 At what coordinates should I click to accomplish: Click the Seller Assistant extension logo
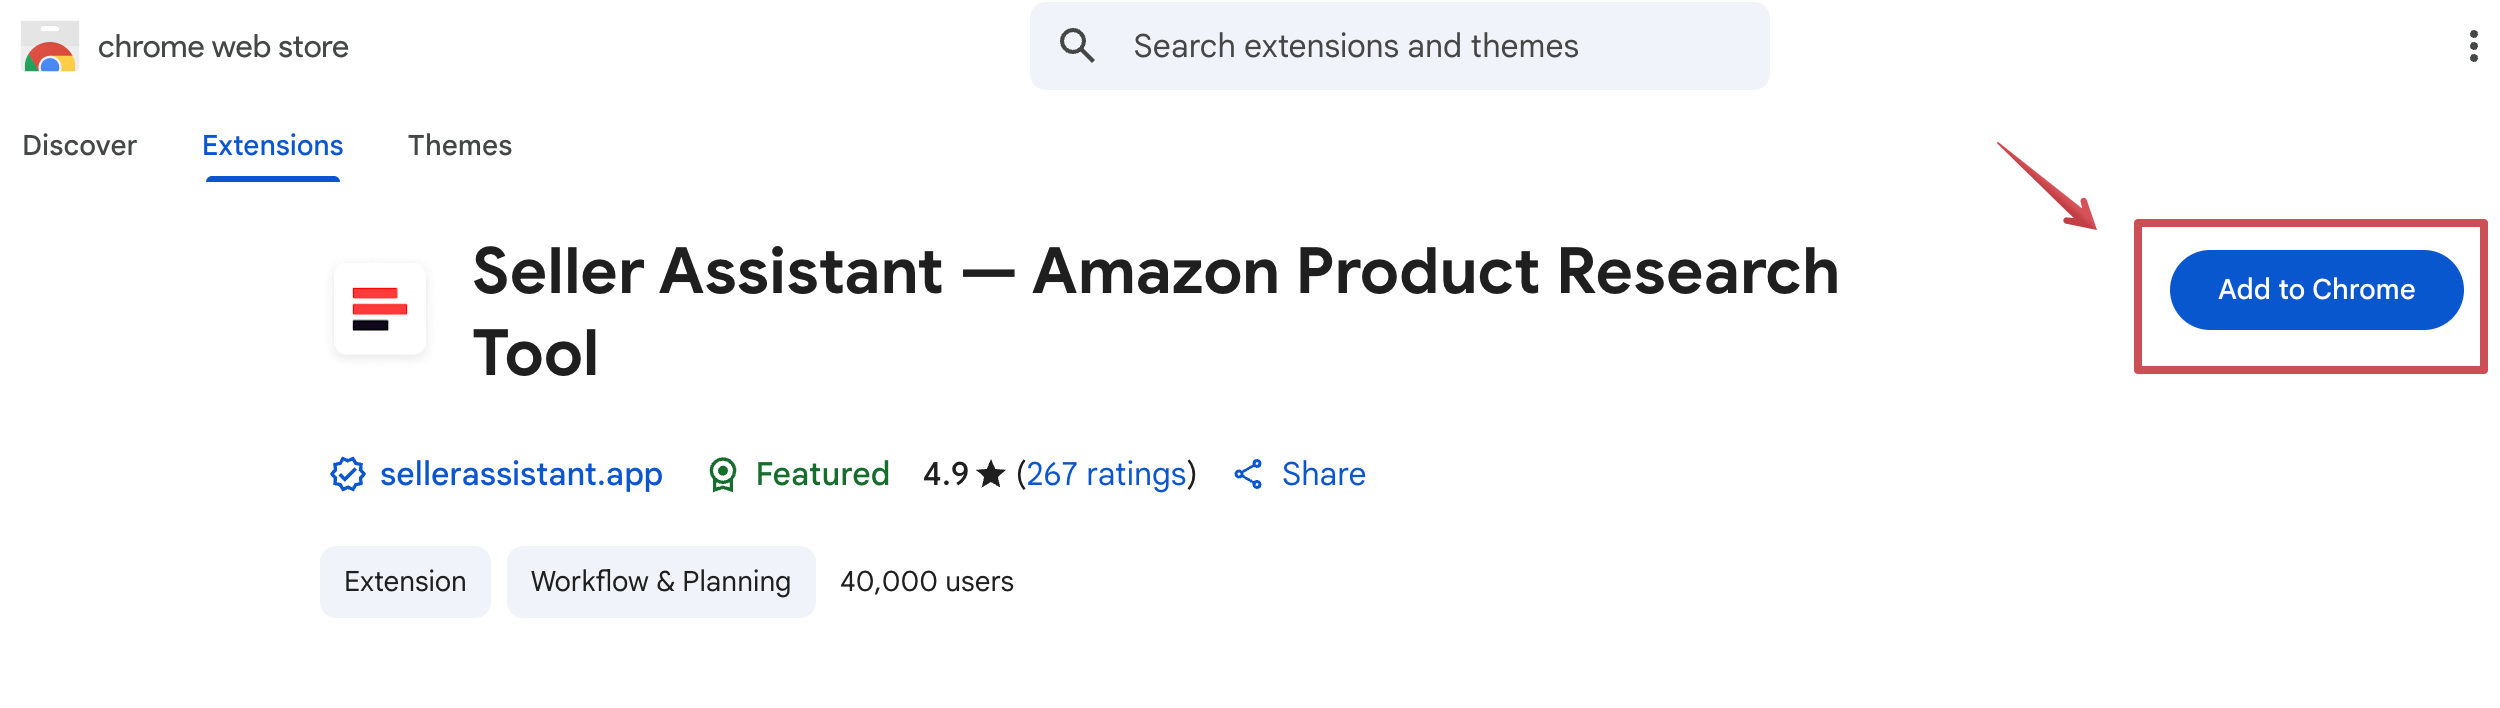pyautogui.click(x=380, y=309)
